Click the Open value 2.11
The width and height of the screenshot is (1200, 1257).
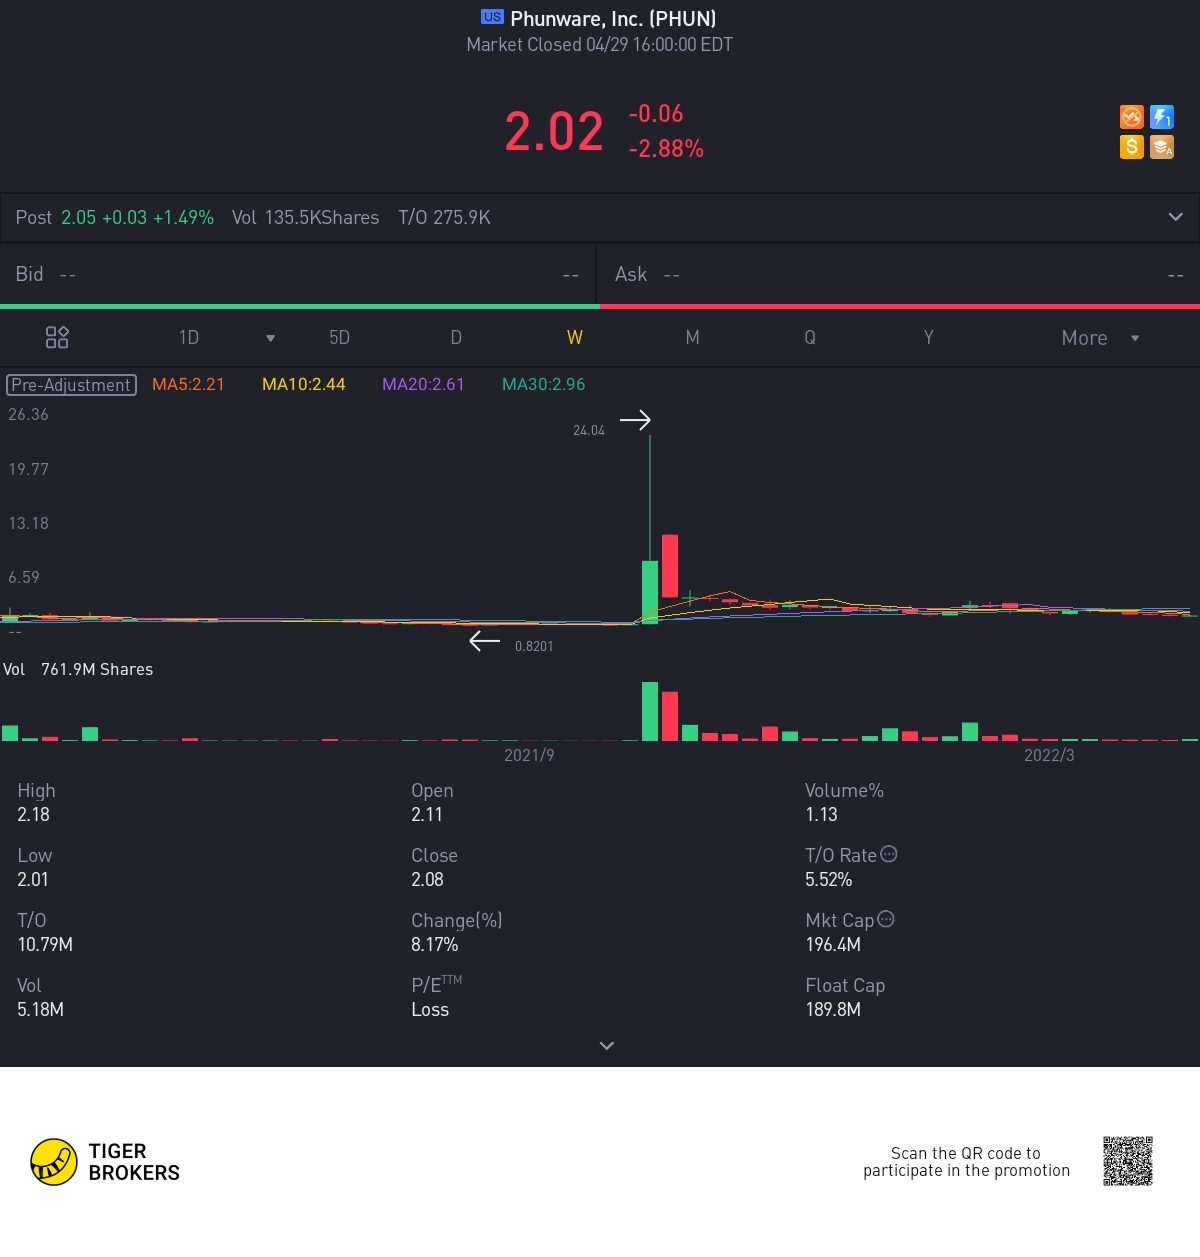427,814
